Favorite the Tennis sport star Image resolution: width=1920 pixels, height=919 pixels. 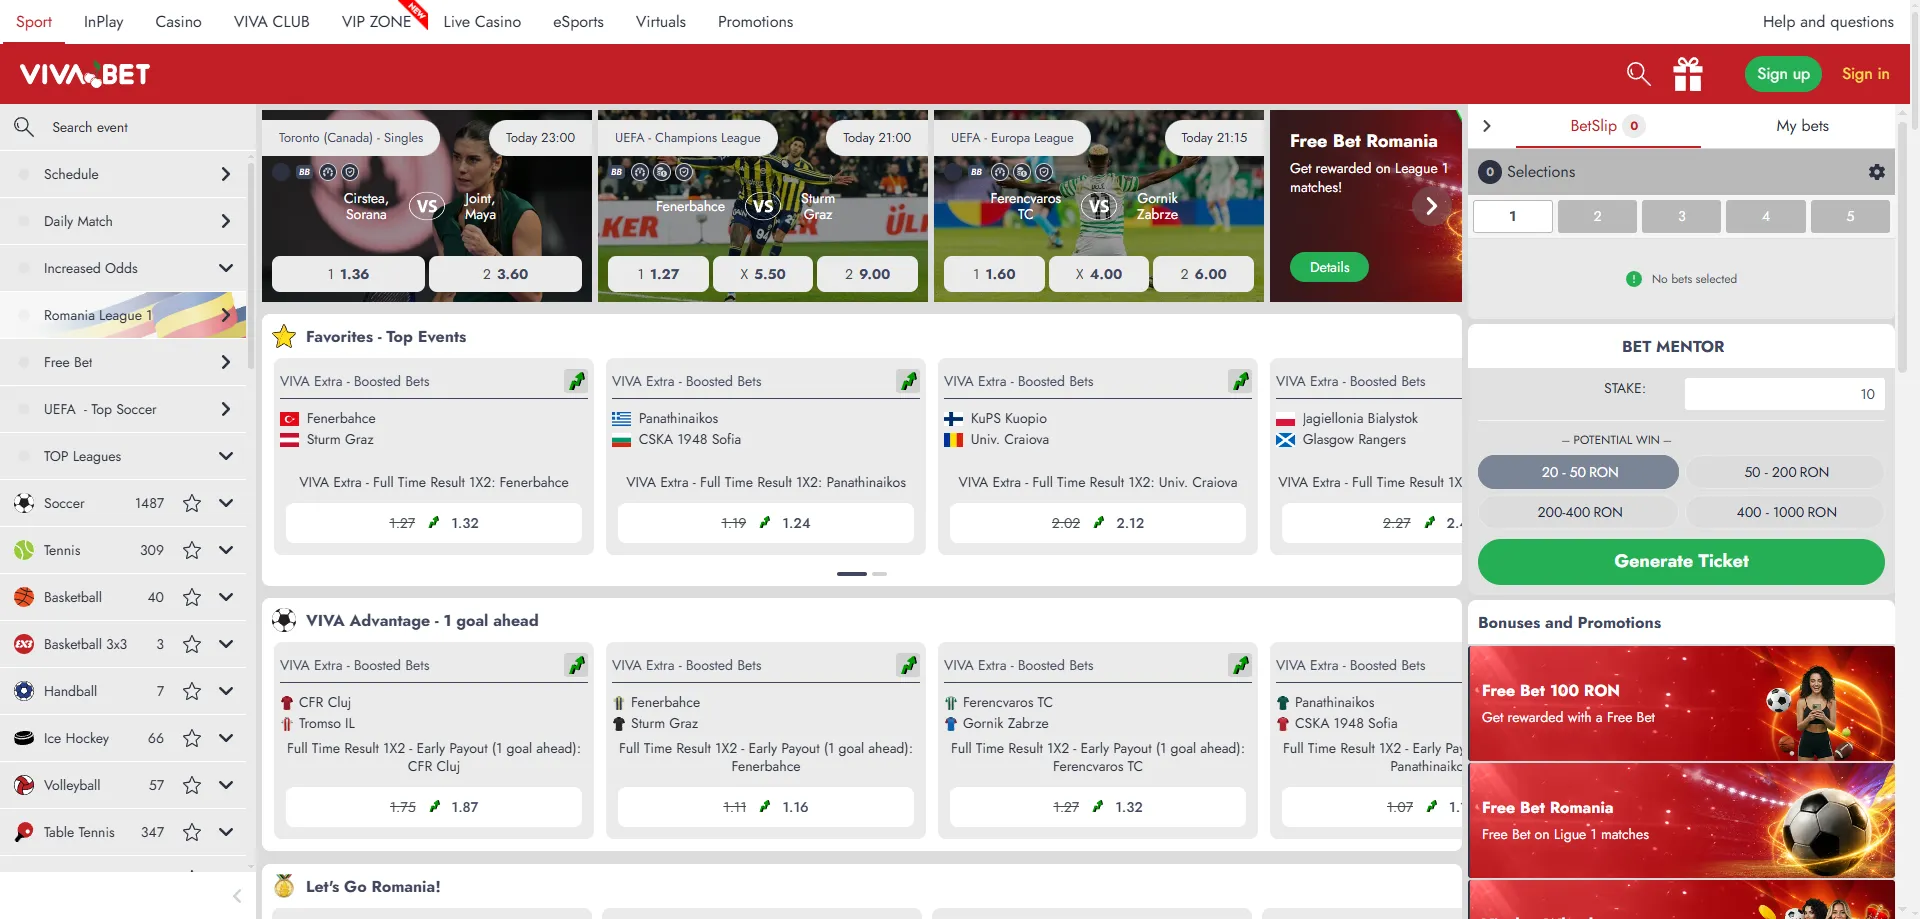point(192,550)
